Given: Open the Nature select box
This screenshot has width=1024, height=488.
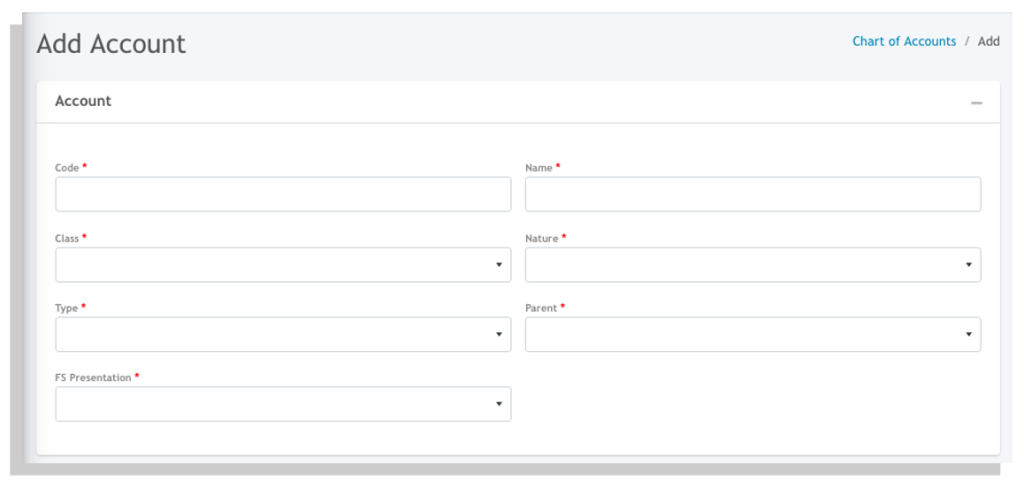Looking at the screenshot, I should [752, 265].
